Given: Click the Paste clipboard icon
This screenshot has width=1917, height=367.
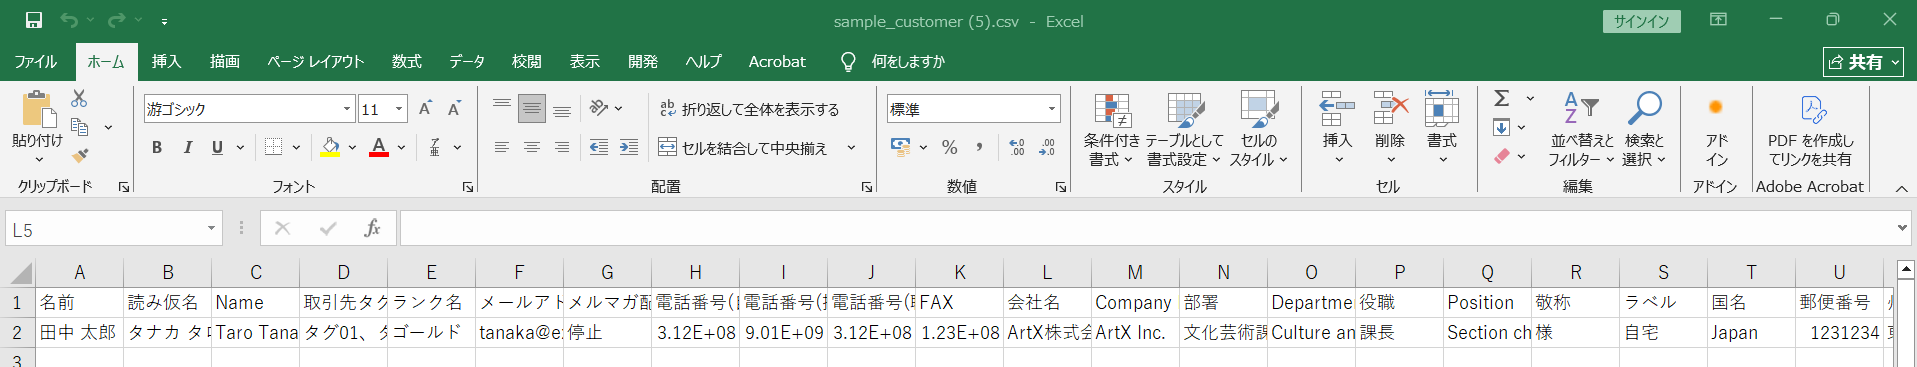Looking at the screenshot, I should pos(37,109).
